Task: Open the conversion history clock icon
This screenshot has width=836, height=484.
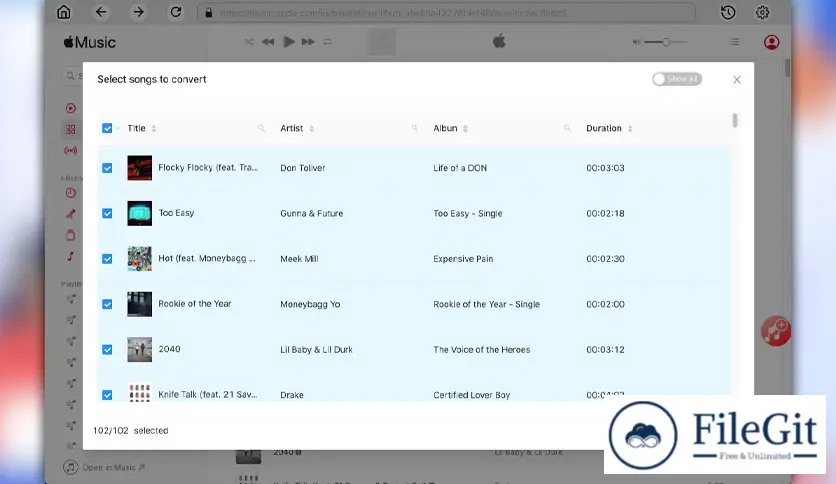Action: pyautogui.click(x=728, y=12)
